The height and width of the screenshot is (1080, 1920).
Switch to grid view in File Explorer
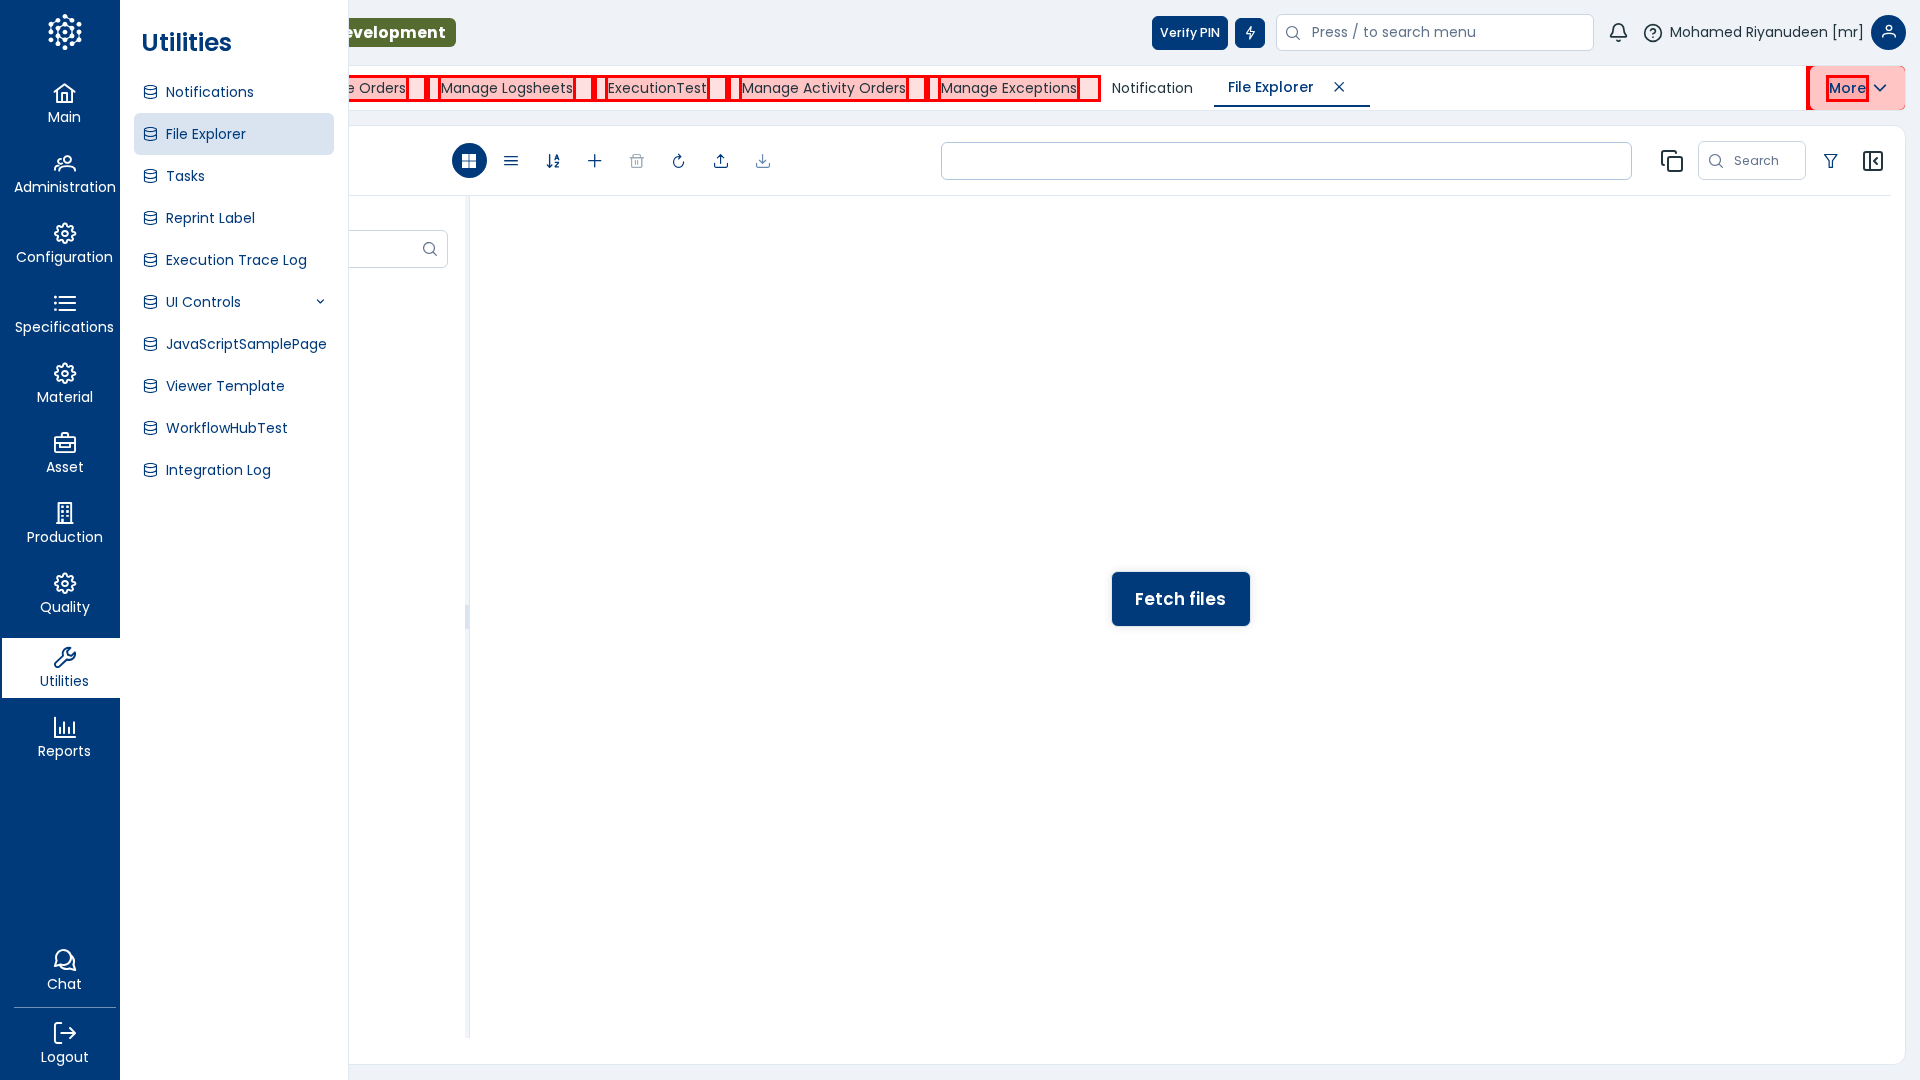pyautogui.click(x=469, y=161)
